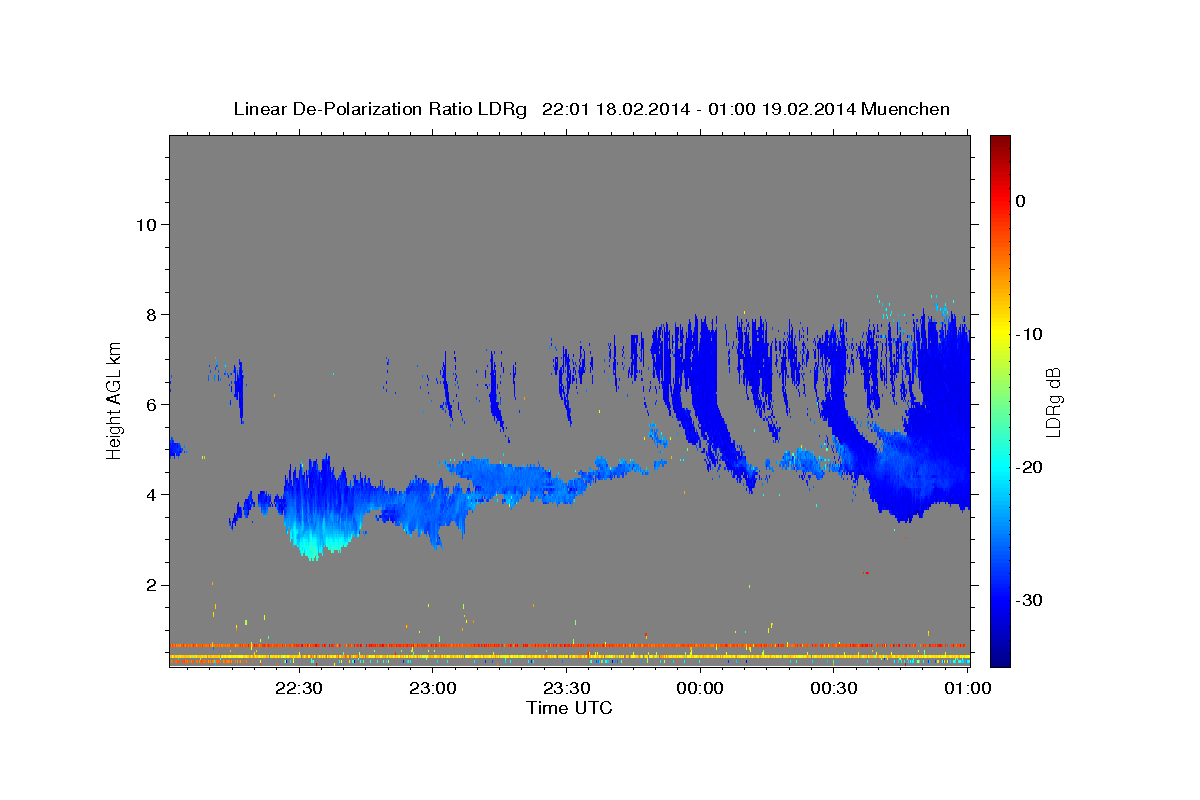The width and height of the screenshot is (1200, 800).
Task: Select the 23:00 time tick label
Action: click(433, 688)
